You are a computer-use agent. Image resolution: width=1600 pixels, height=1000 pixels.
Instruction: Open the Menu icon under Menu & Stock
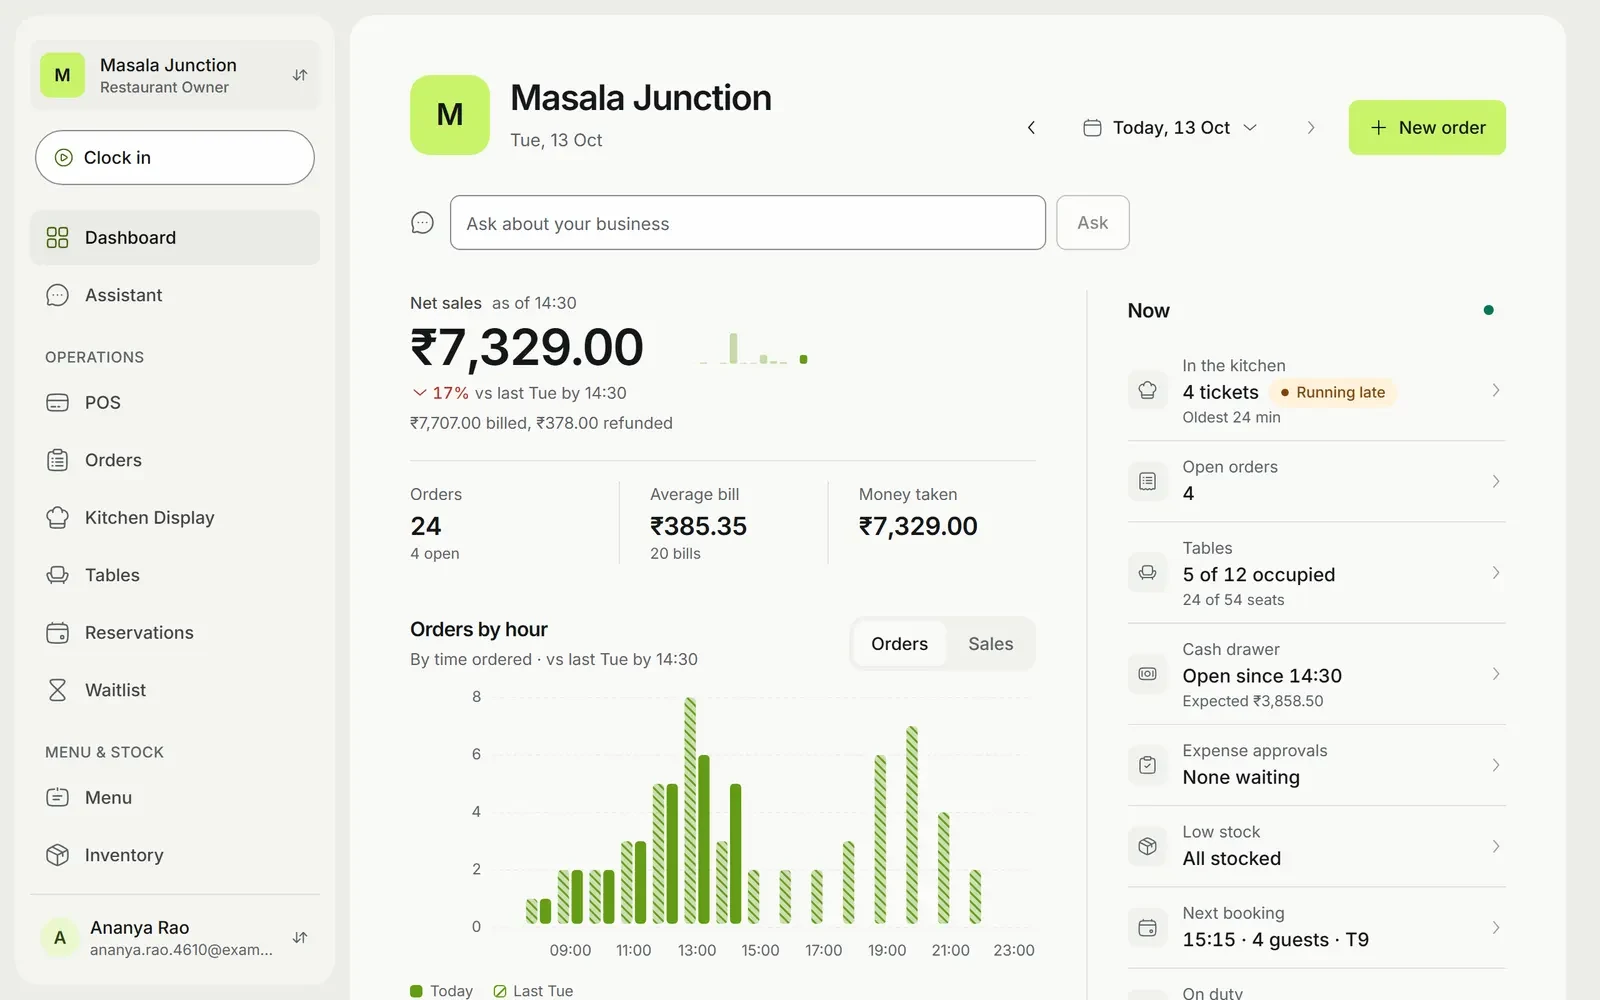pyautogui.click(x=58, y=797)
